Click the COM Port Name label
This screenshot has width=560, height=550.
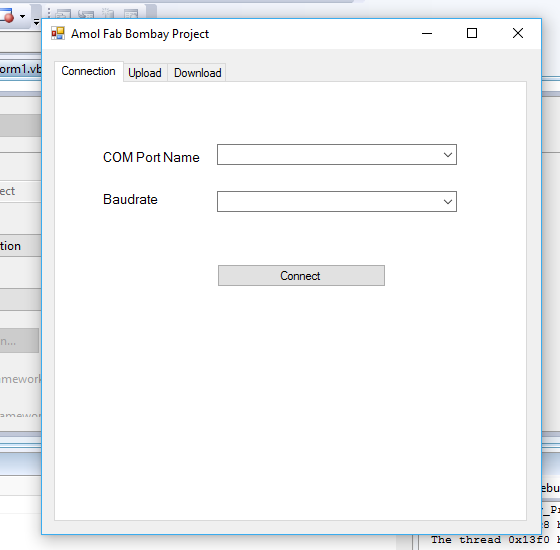(151, 158)
